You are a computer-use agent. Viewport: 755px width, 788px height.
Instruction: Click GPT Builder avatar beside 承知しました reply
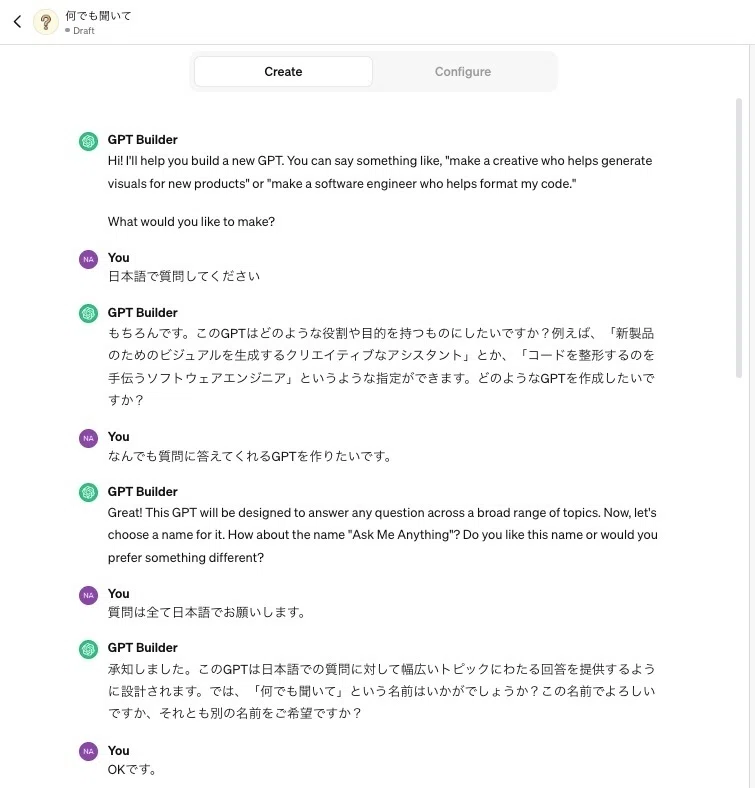coord(88,649)
